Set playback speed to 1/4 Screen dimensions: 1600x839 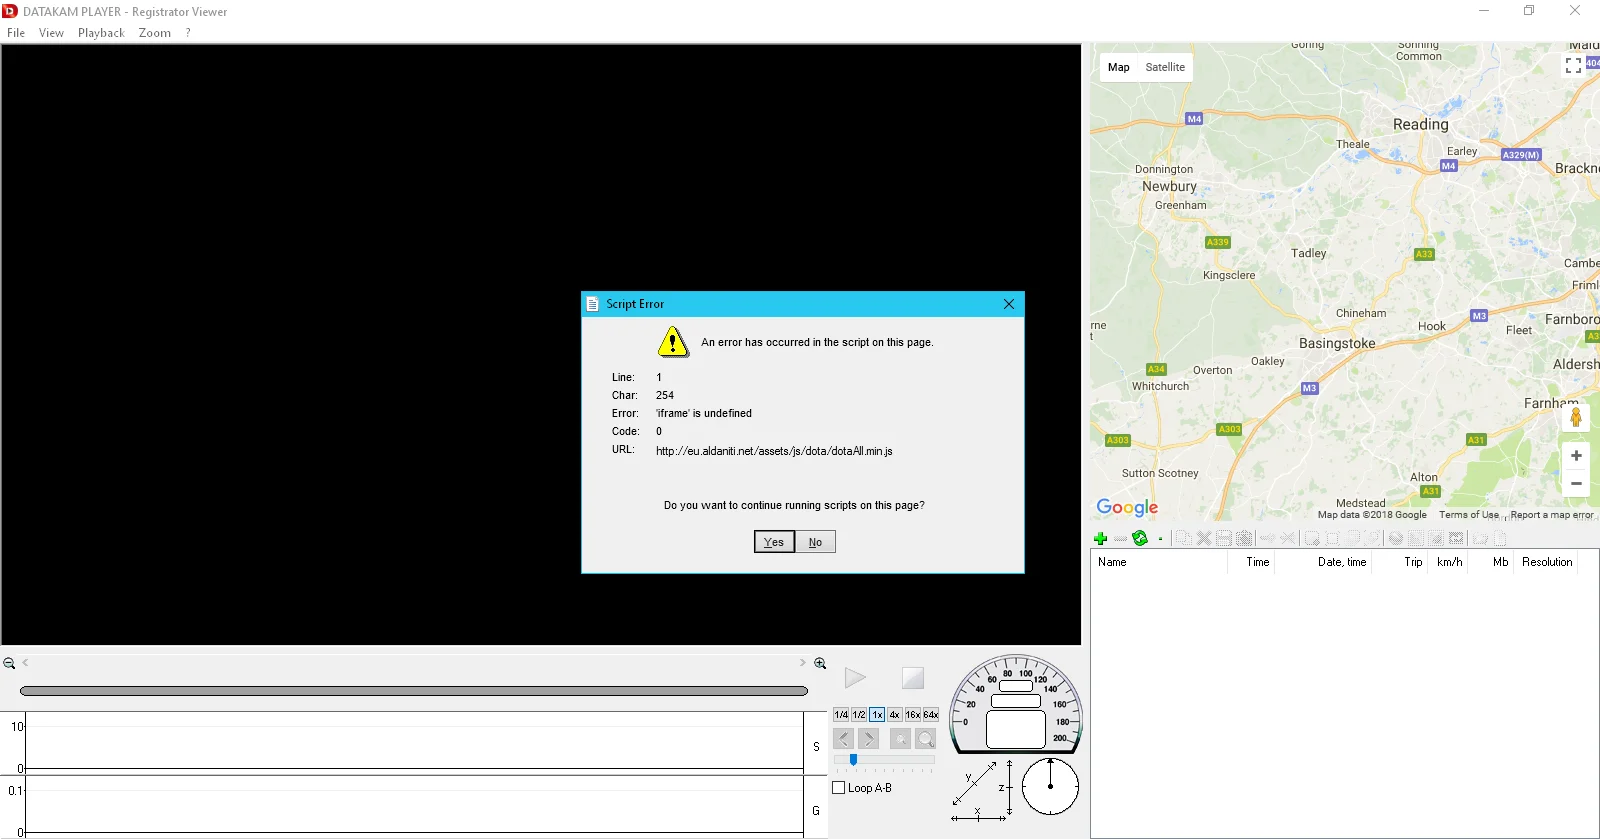click(841, 715)
